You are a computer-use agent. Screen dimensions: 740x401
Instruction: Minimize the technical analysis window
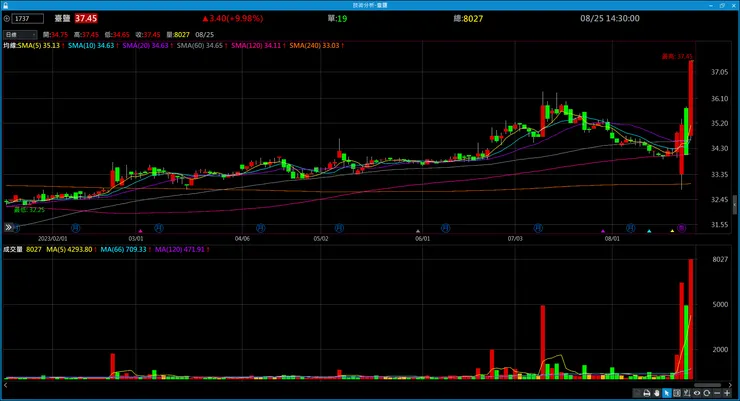(x=711, y=5)
